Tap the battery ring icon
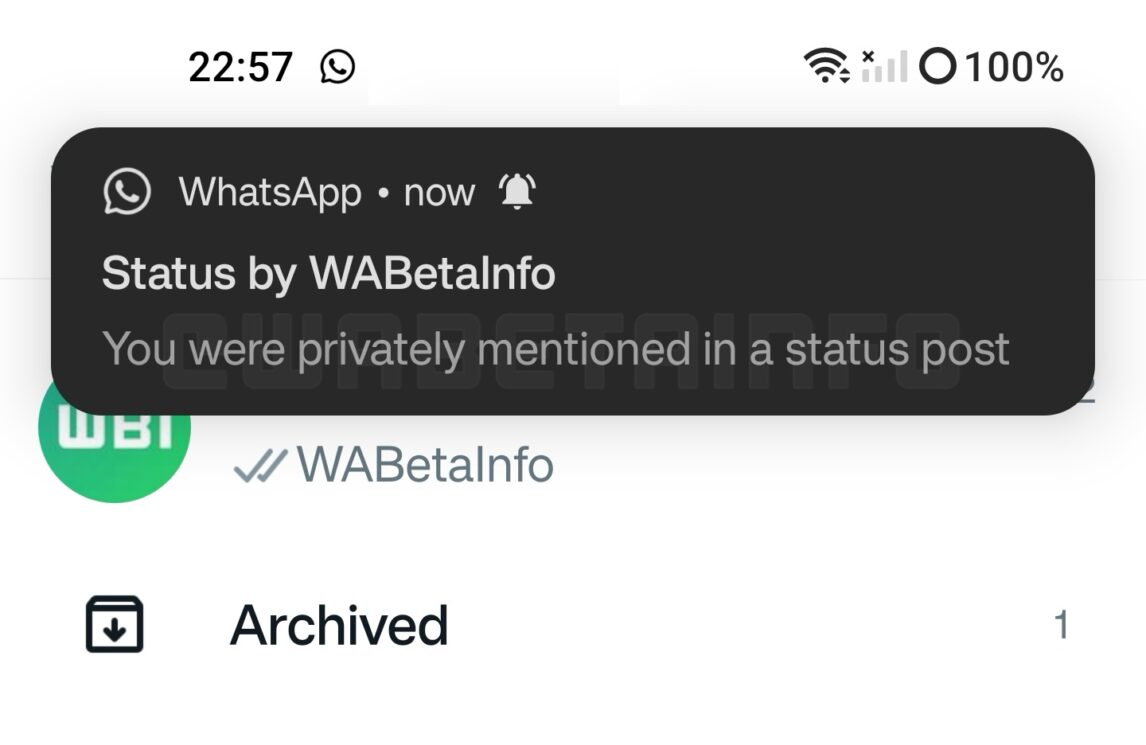Image resolution: width=1146 pixels, height=745 pixels. pyautogui.click(x=937, y=67)
